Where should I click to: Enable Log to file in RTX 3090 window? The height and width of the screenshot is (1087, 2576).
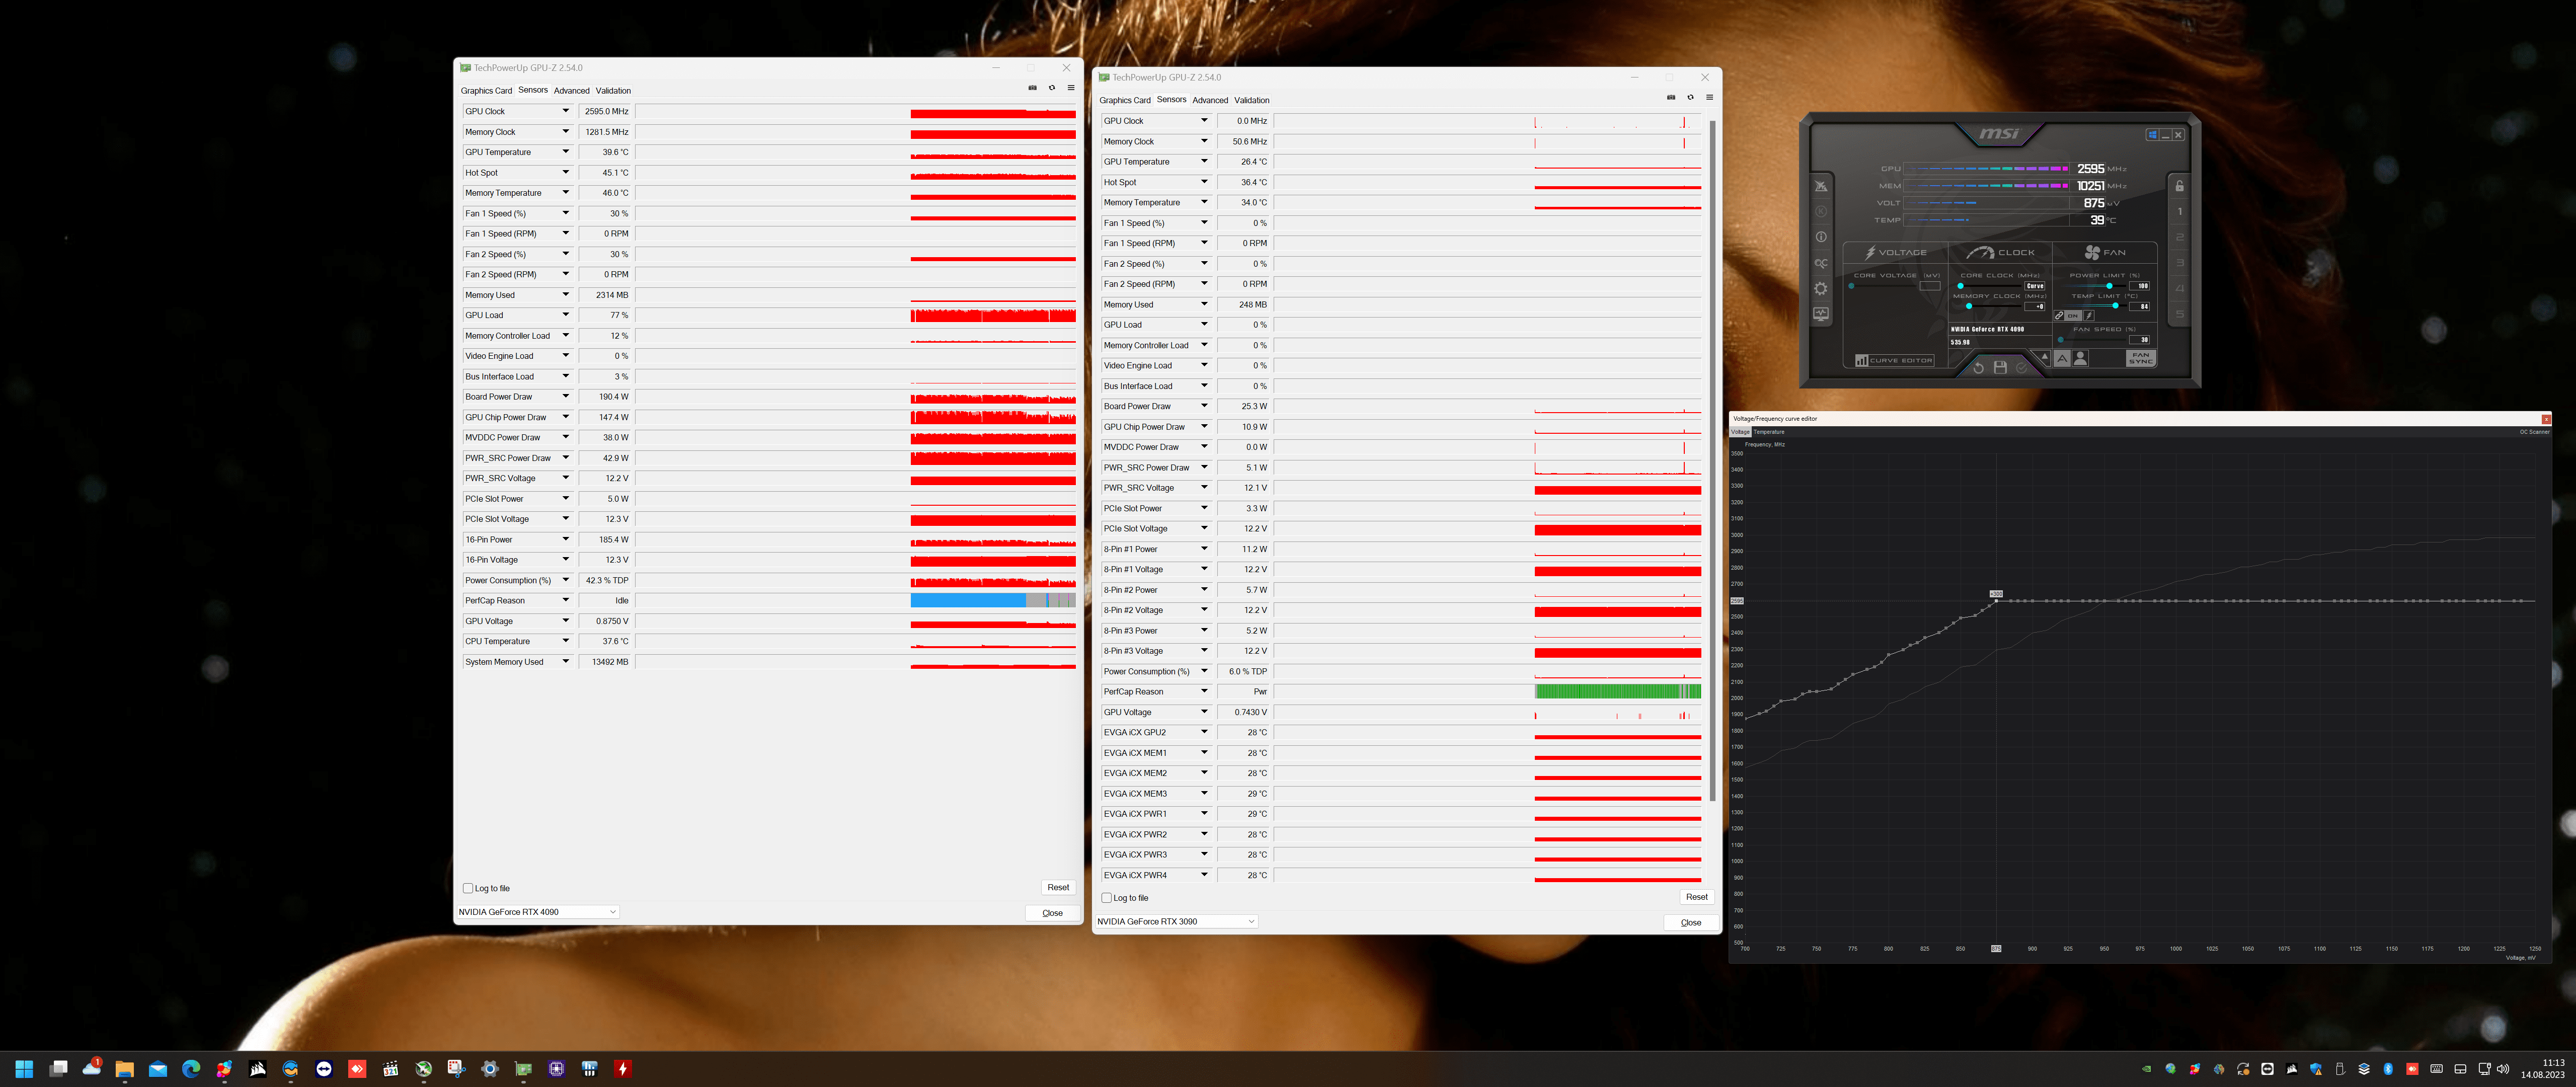click(1107, 898)
